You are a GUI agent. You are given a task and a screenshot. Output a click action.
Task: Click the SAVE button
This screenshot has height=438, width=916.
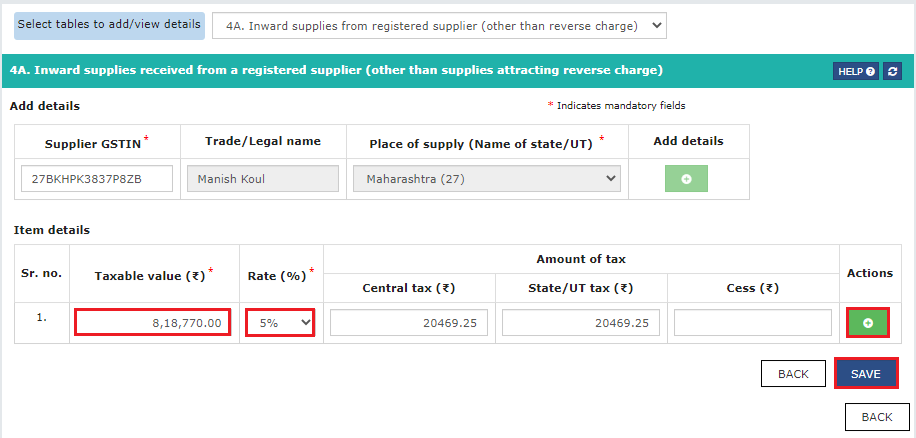866,374
